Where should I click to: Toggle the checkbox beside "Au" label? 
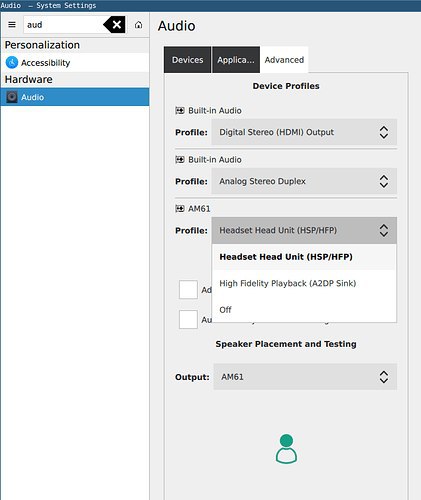click(188, 319)
